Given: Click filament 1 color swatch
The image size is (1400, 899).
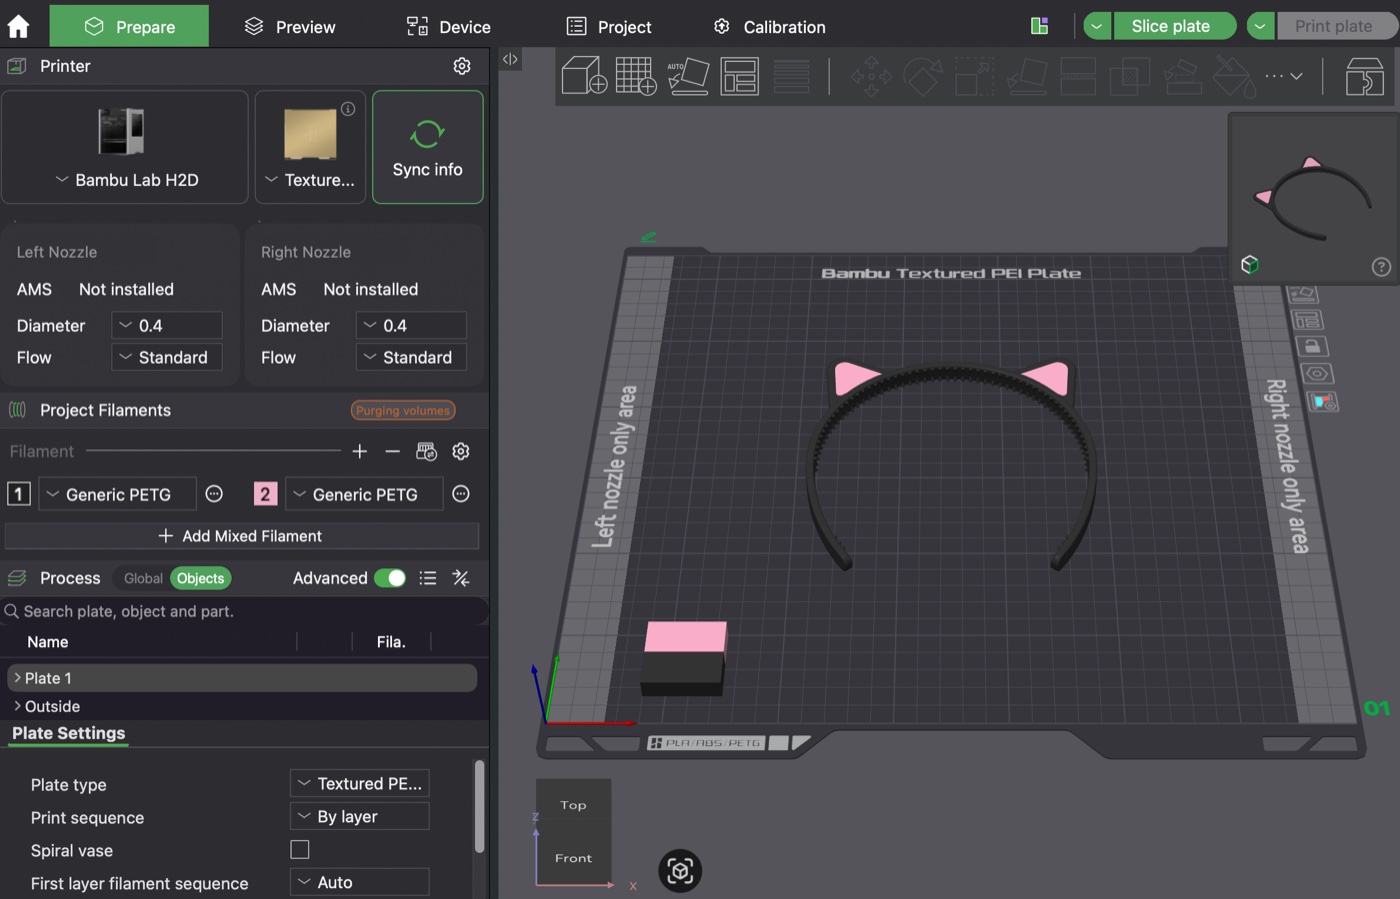Looking at the screenshot, I should [19, 494].
